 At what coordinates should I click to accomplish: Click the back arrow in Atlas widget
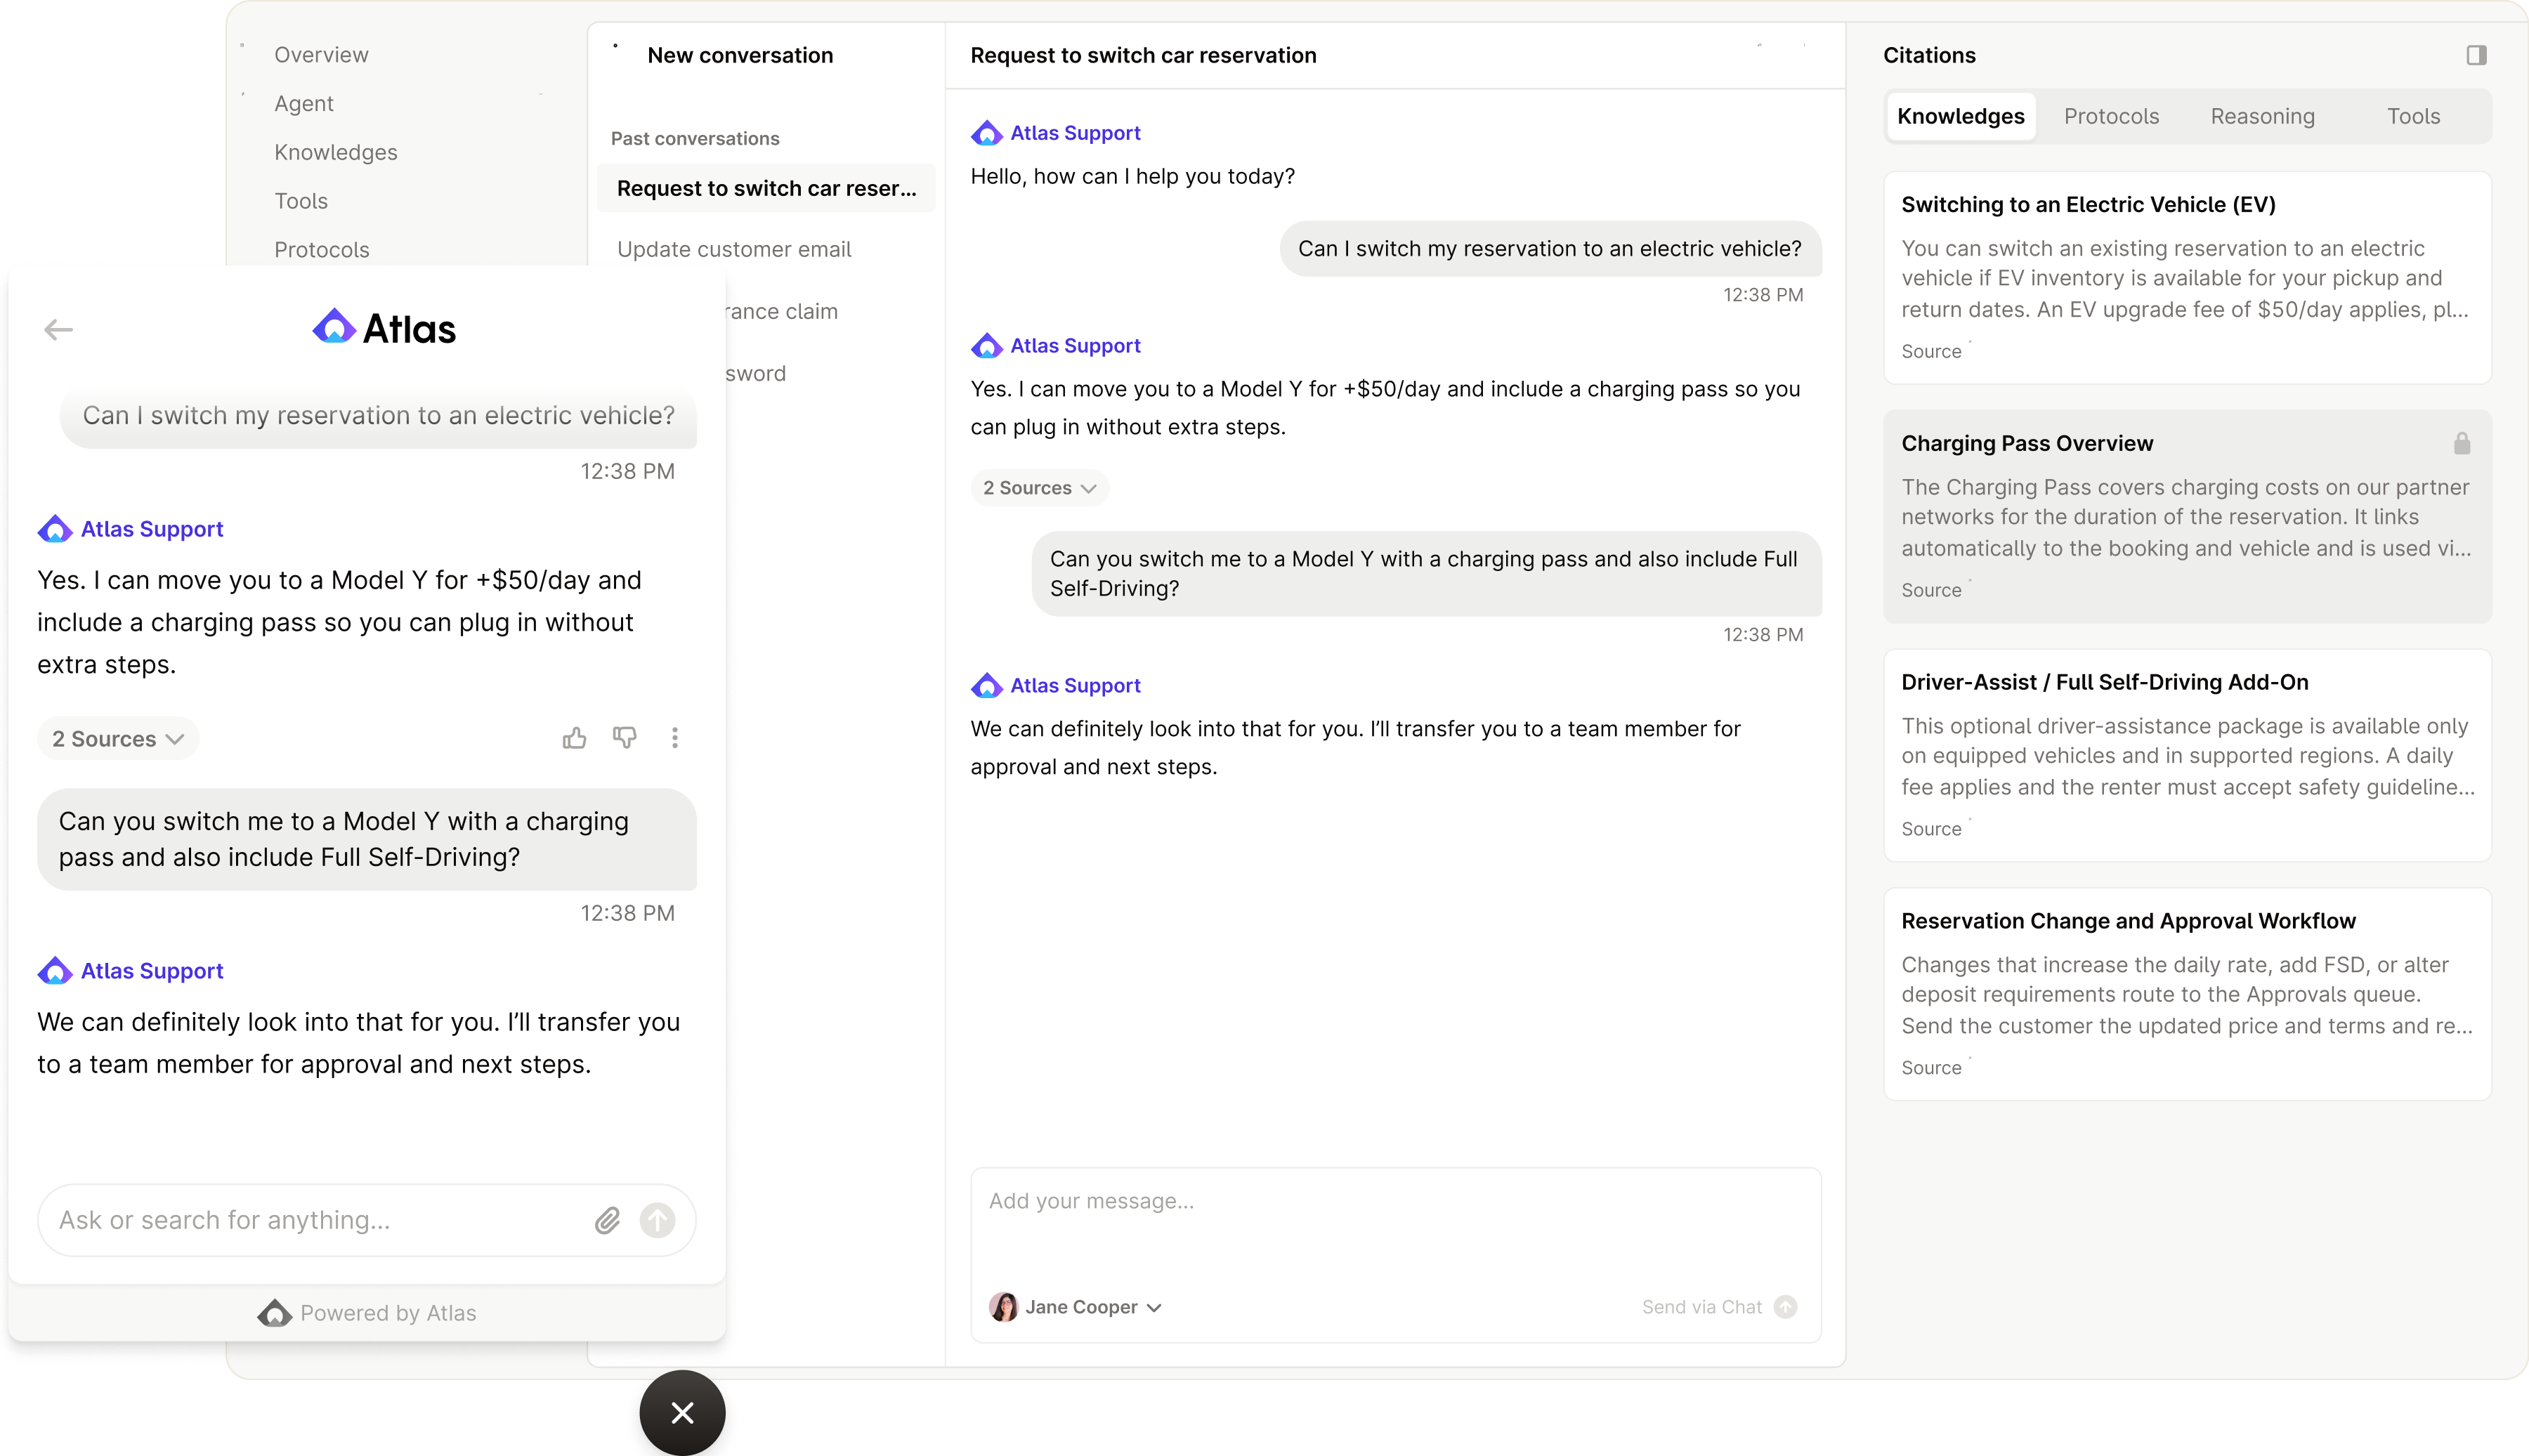(x=59, y=329)
